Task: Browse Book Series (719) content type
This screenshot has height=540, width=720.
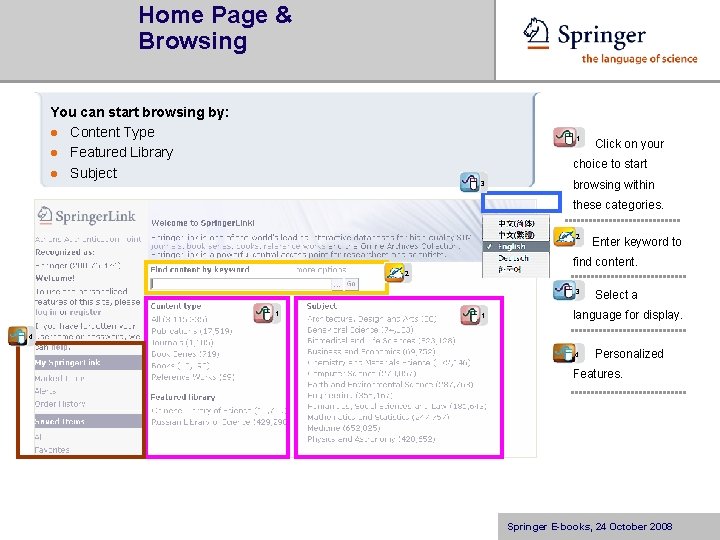Action: point(185,354)
